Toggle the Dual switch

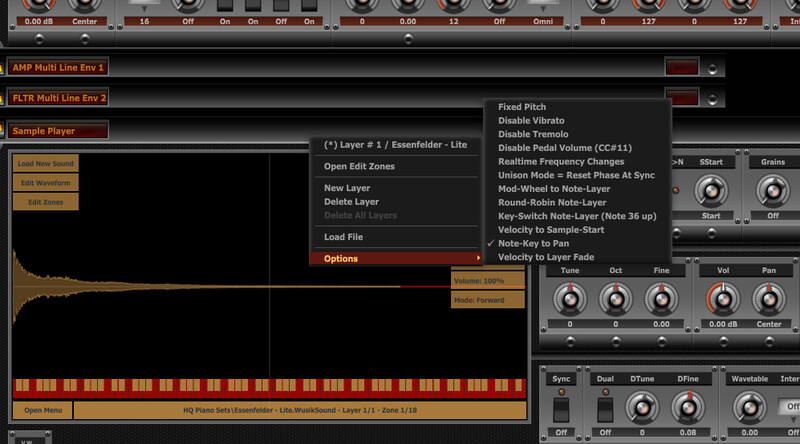point(604,408)
